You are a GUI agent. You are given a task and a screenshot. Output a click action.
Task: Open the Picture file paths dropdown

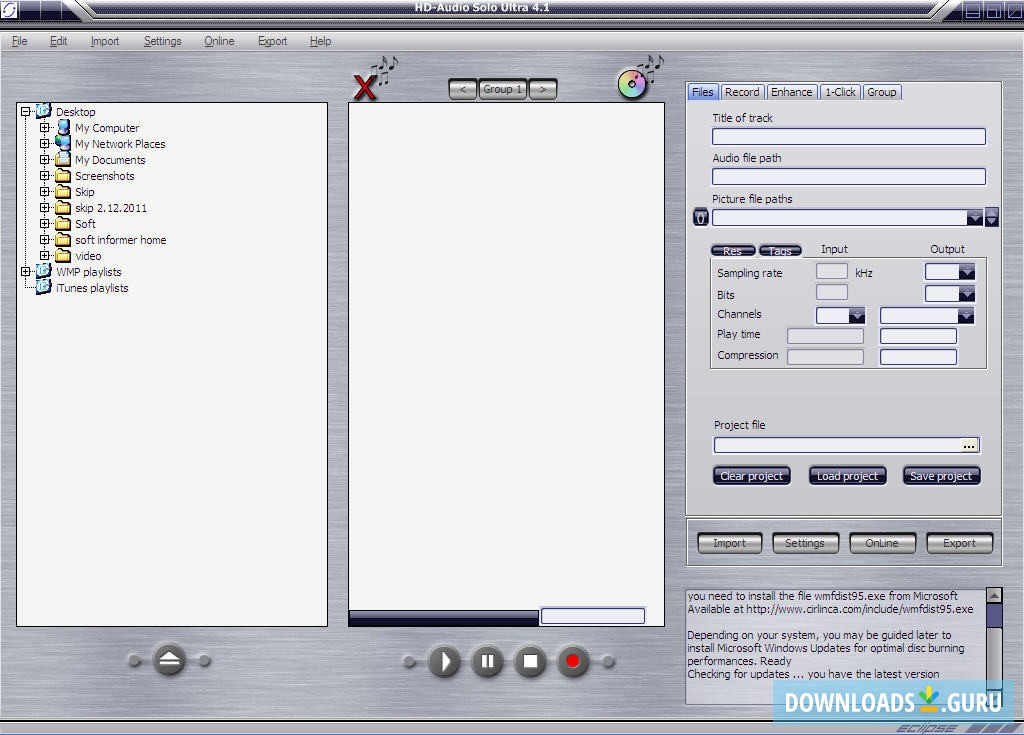pos(974,218)
